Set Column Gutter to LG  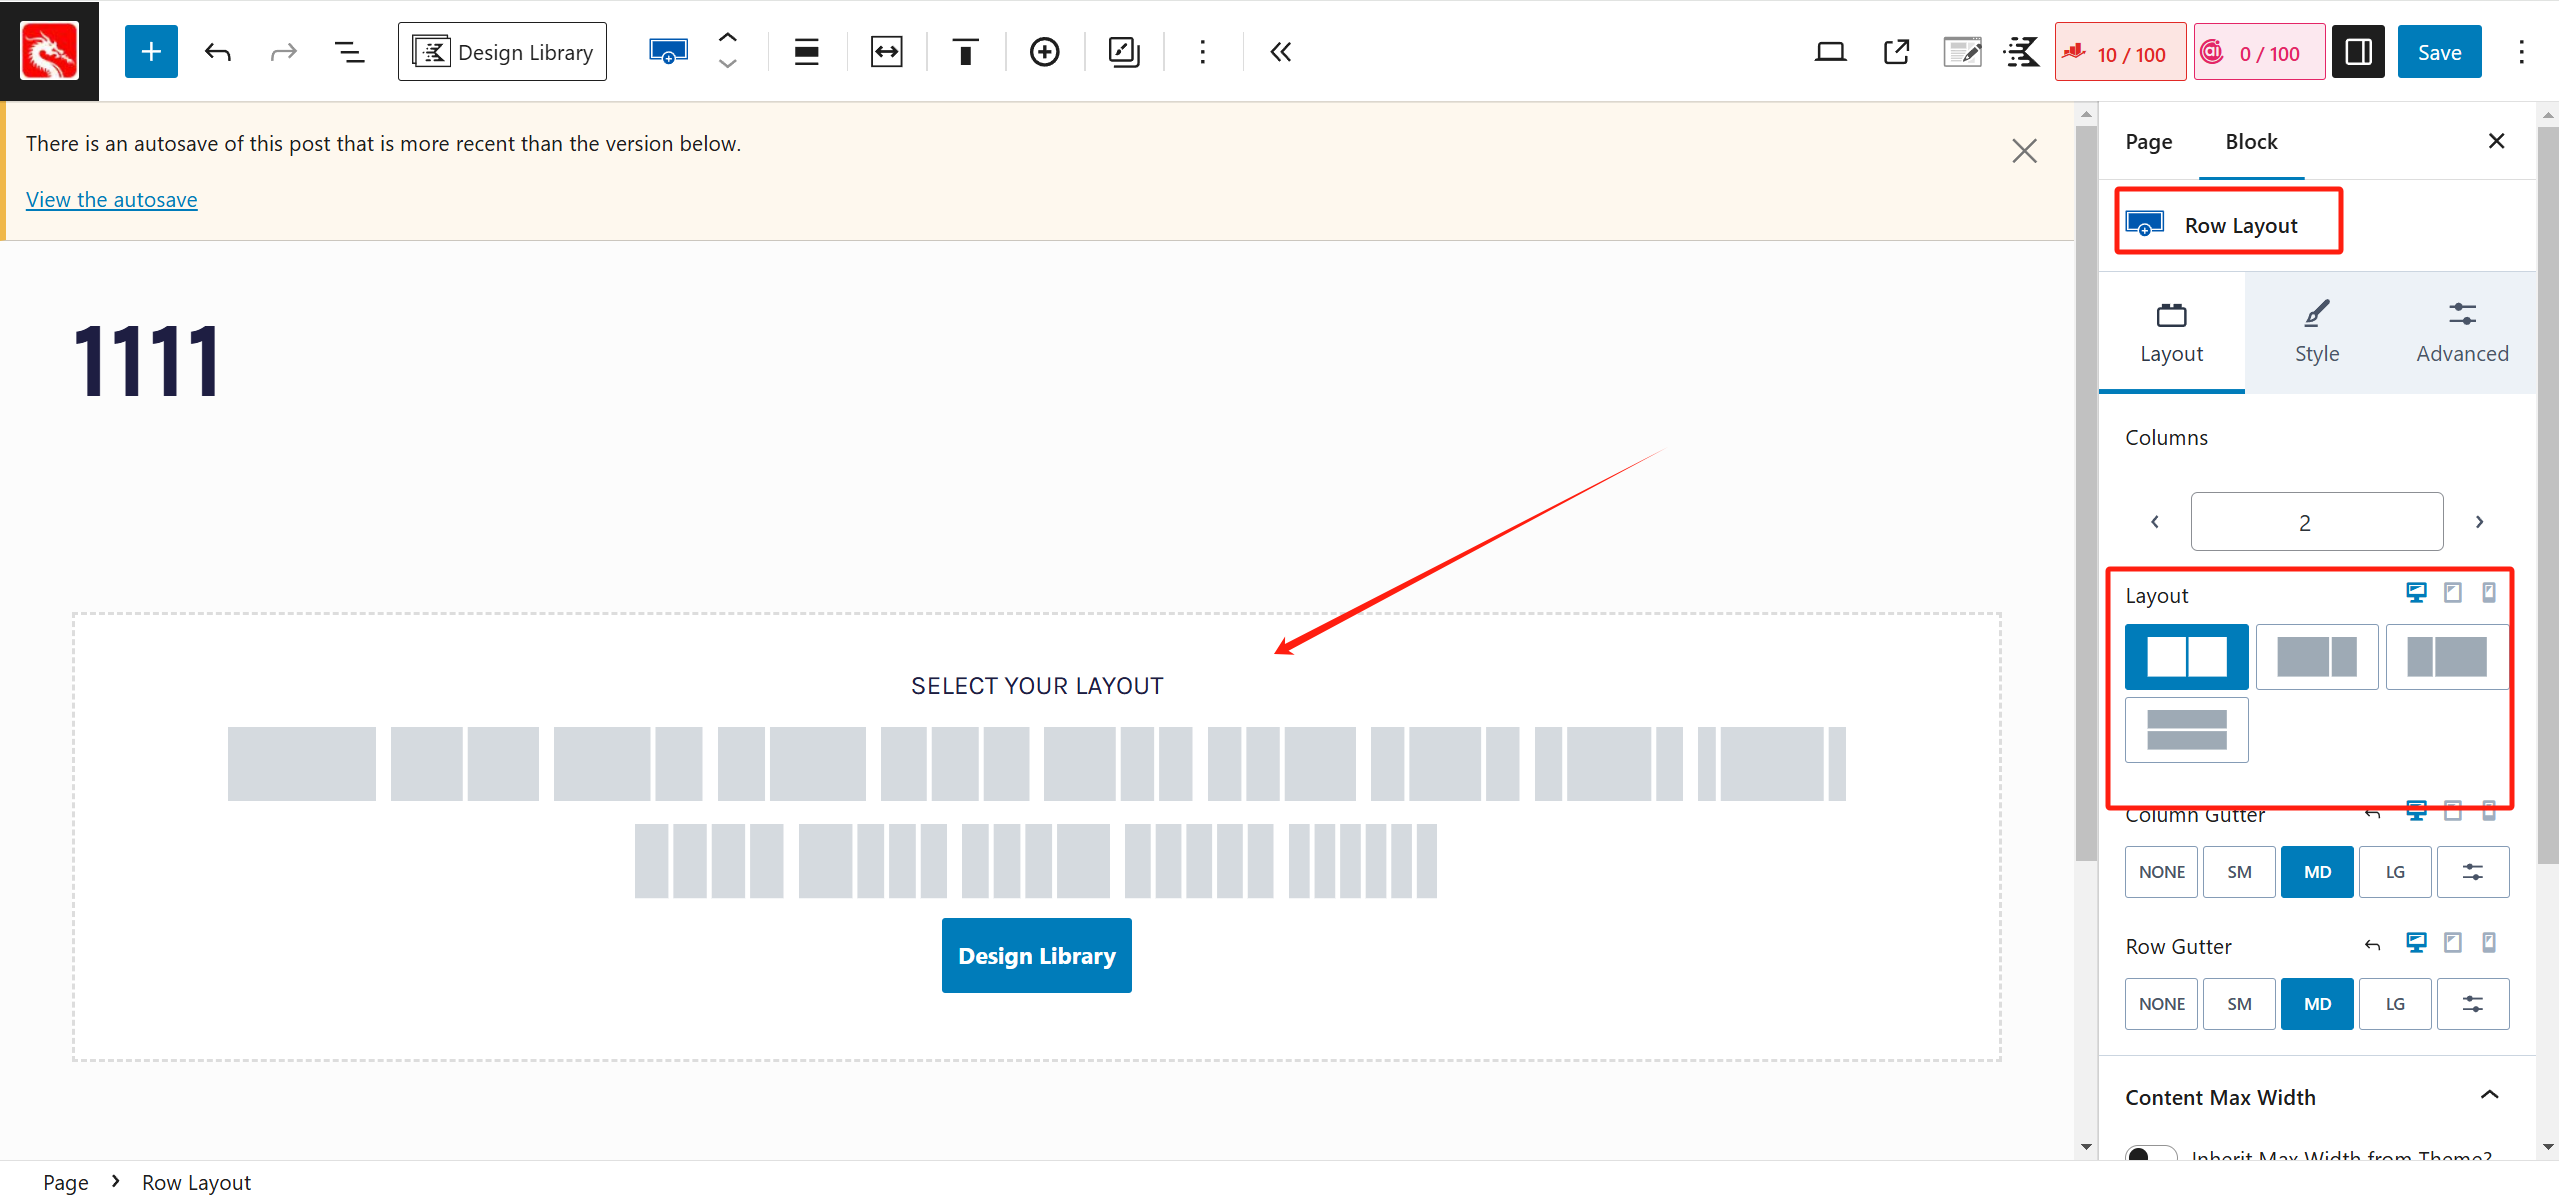click(x=2395, y=871)
